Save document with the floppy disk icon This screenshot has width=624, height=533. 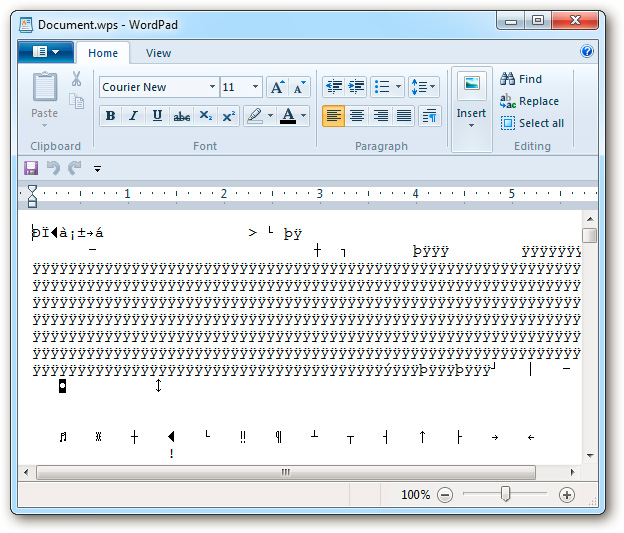pos(31,168)
